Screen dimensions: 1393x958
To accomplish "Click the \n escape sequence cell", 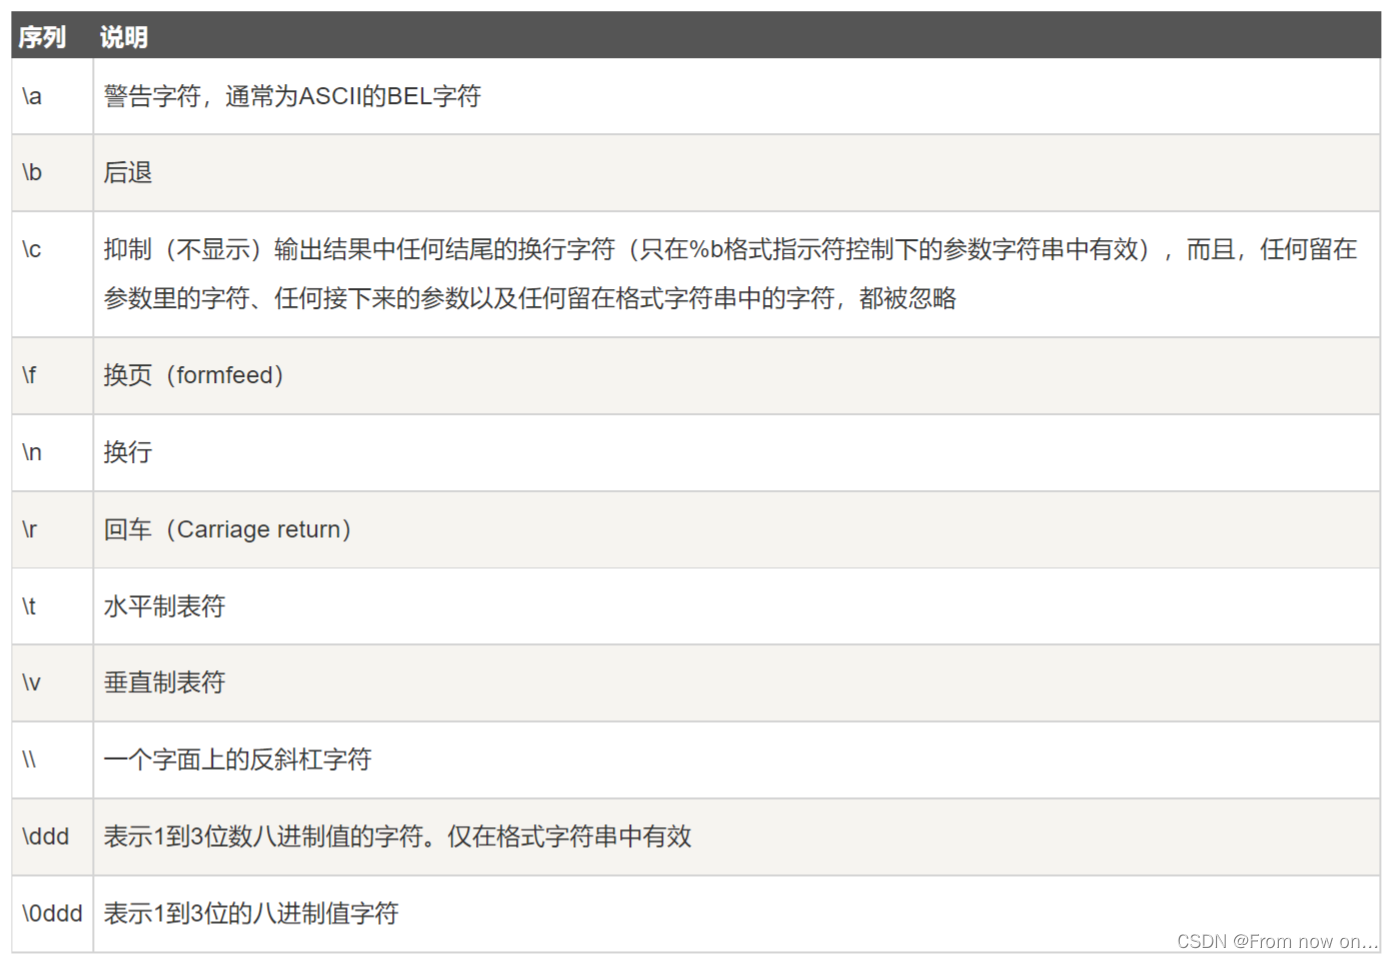I will pyautogui.click(x=31, y=452).
